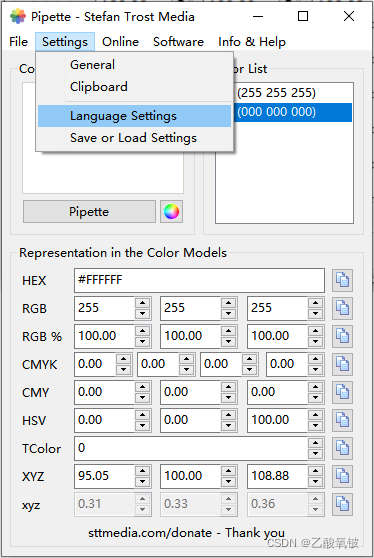374x558 pixels.
Task: Copy the HSV row values
Action: pos(342,420)
